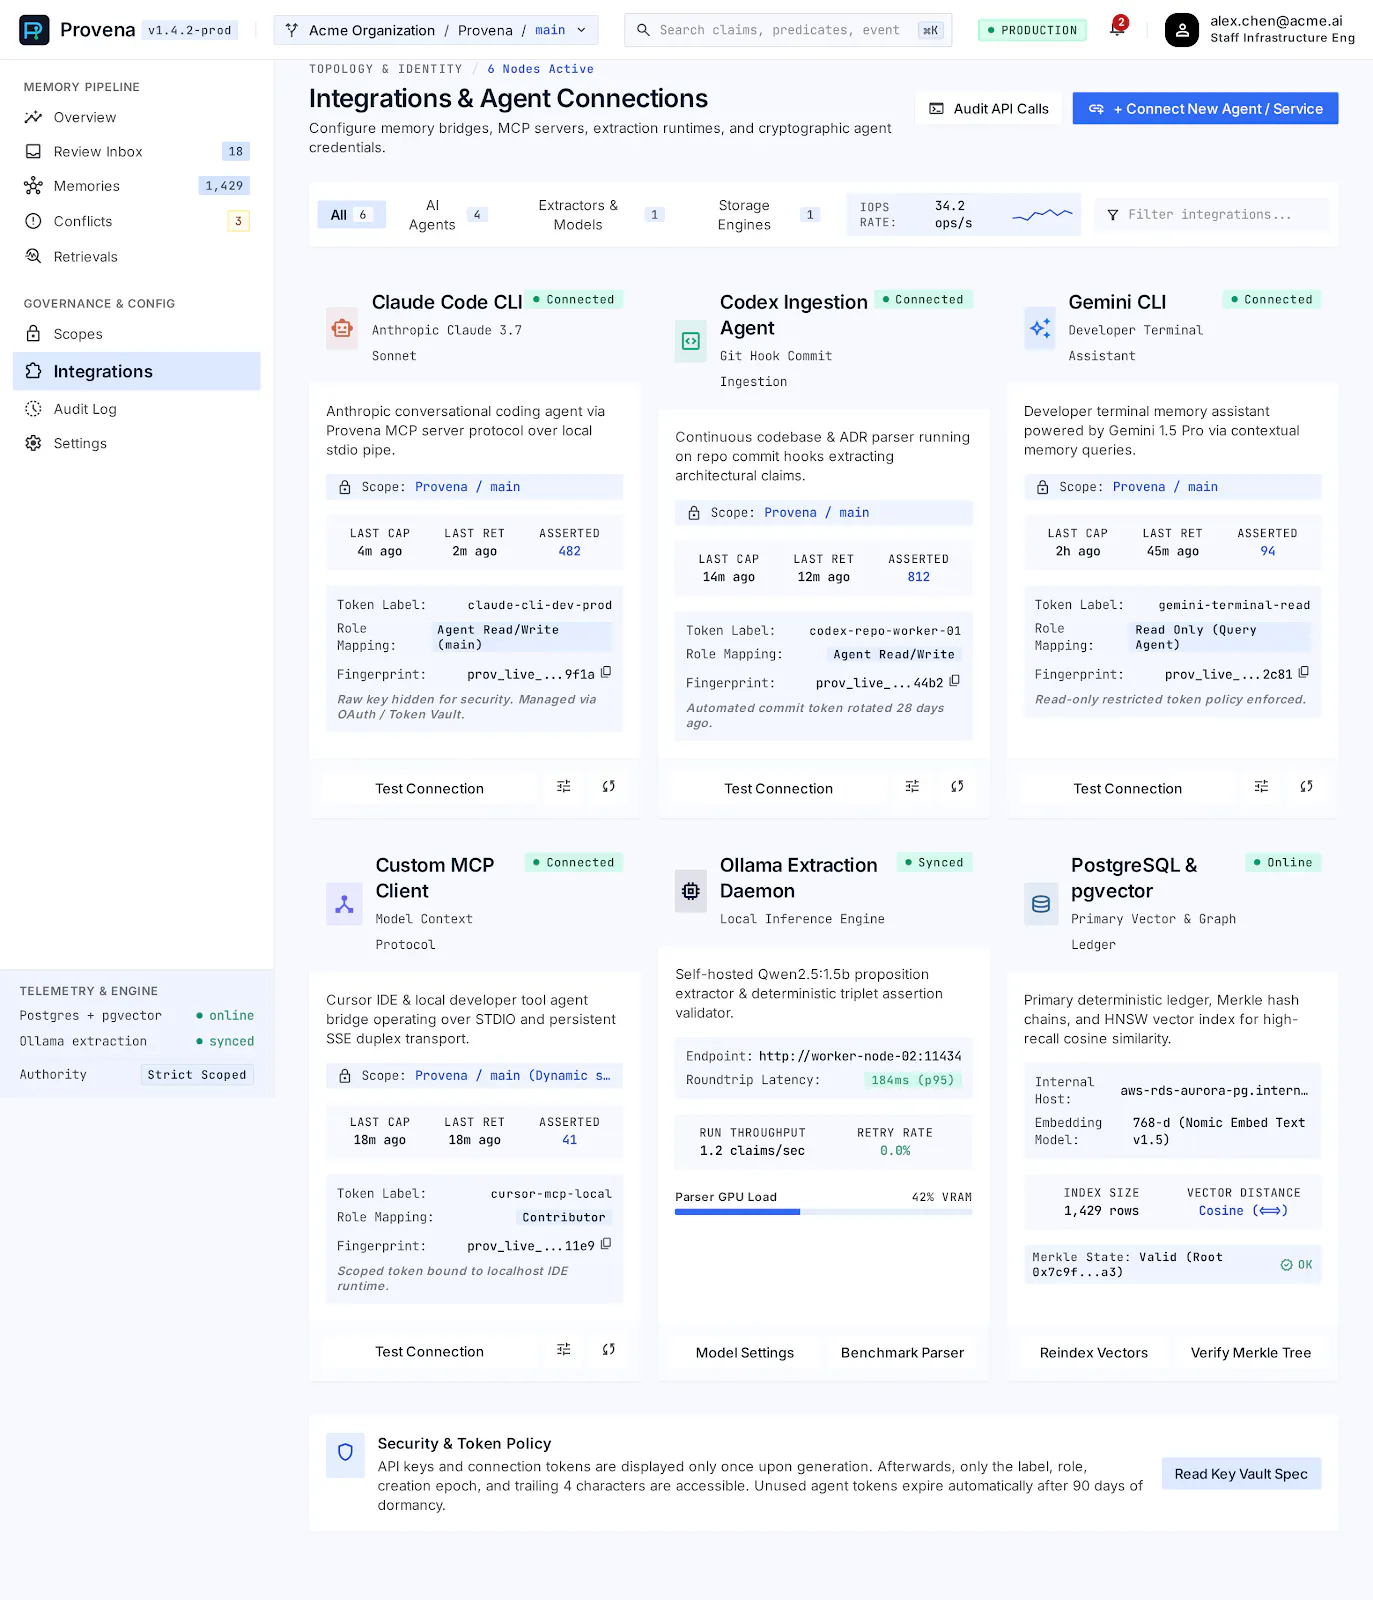1373x1600 pixels.
Task: Refresh the Claude Code CLI connection
Action: 608,787
